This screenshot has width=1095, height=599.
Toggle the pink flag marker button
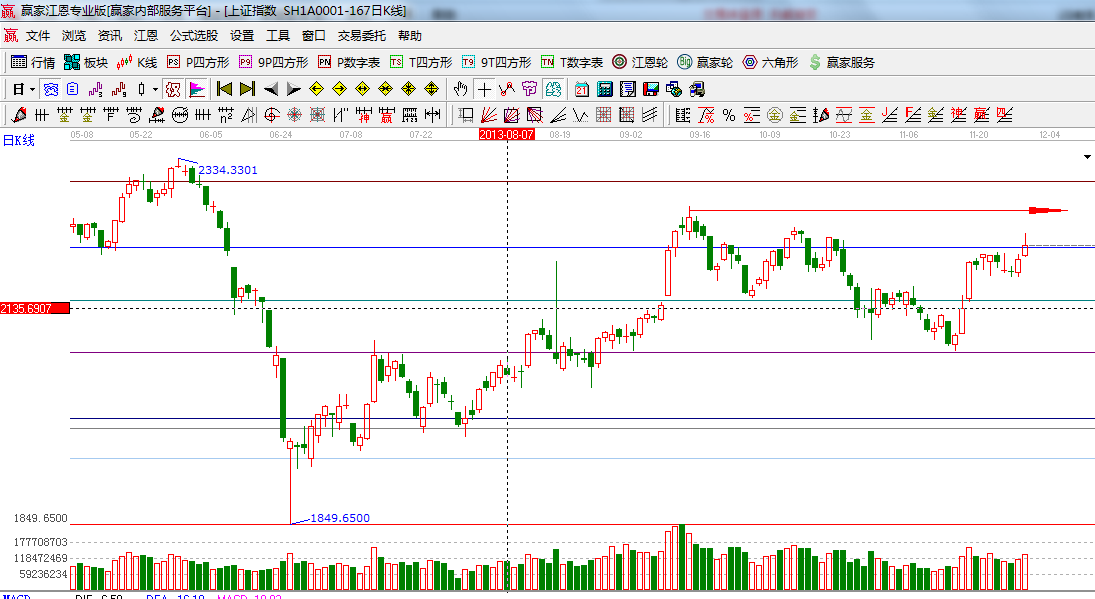click(x=196, y=89)
